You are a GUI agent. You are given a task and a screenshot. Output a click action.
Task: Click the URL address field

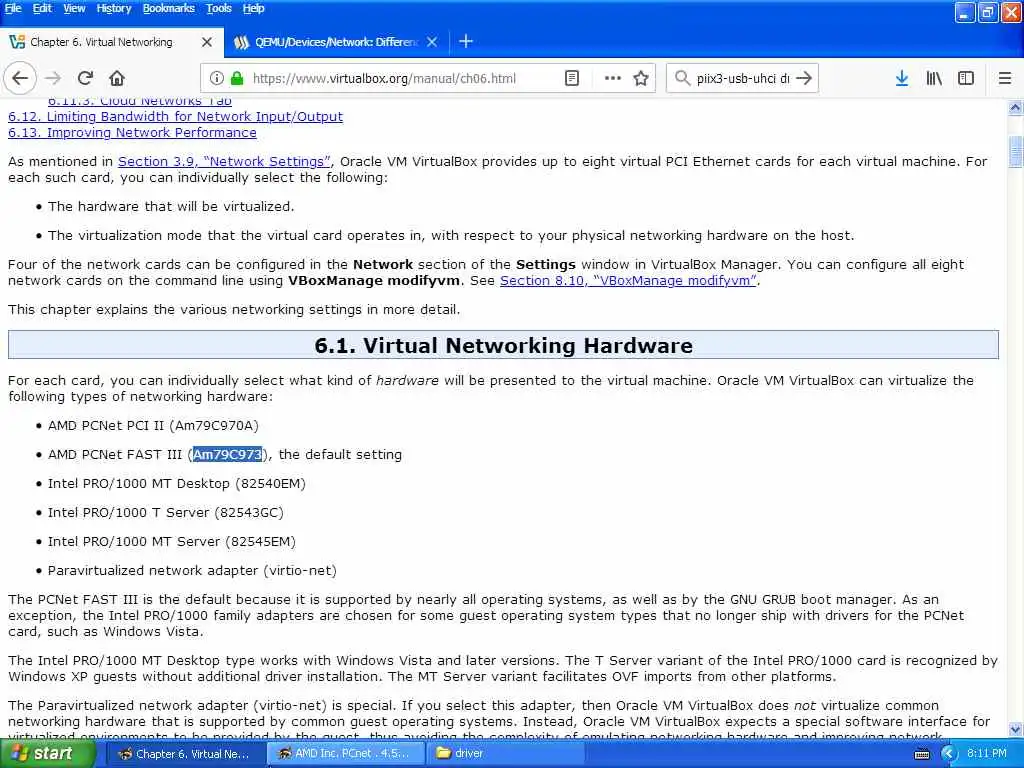tap(384, 78)
